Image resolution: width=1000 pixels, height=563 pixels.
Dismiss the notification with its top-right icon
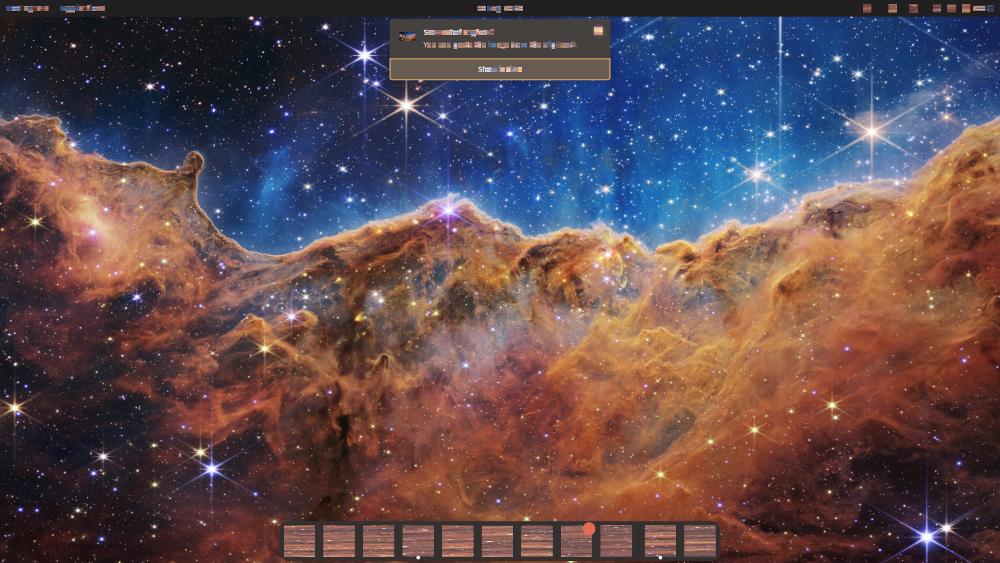598,31
